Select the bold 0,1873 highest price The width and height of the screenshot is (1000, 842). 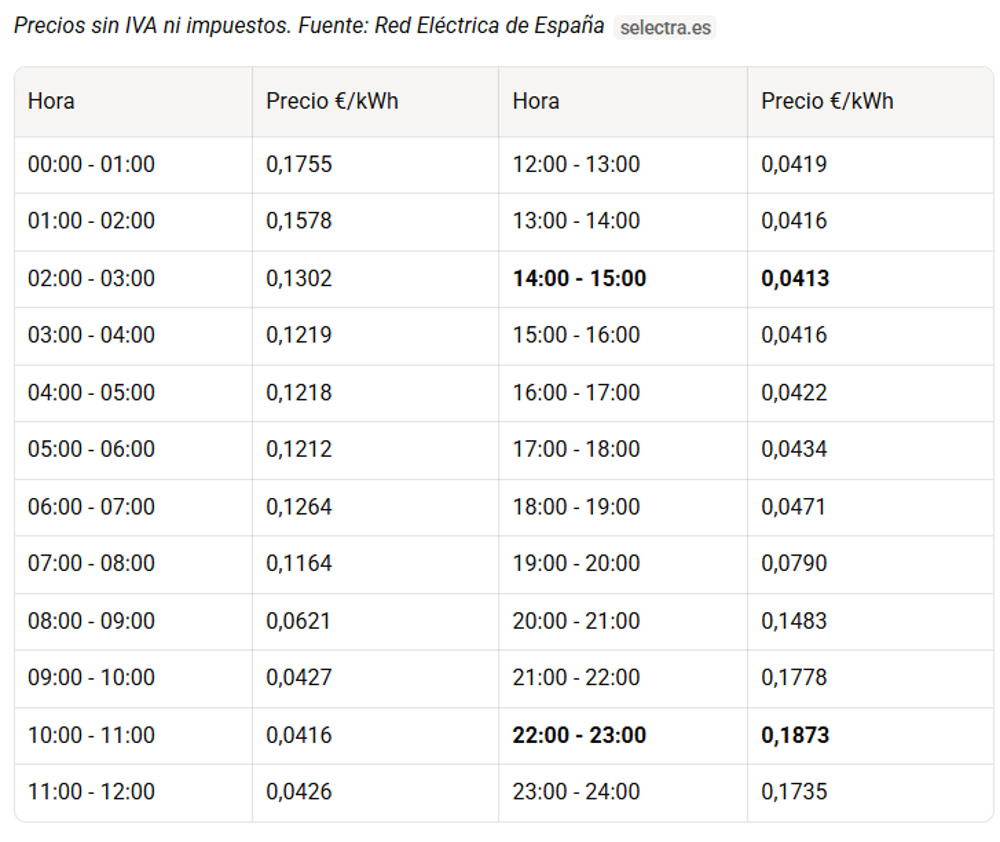(x=795, y=735)
